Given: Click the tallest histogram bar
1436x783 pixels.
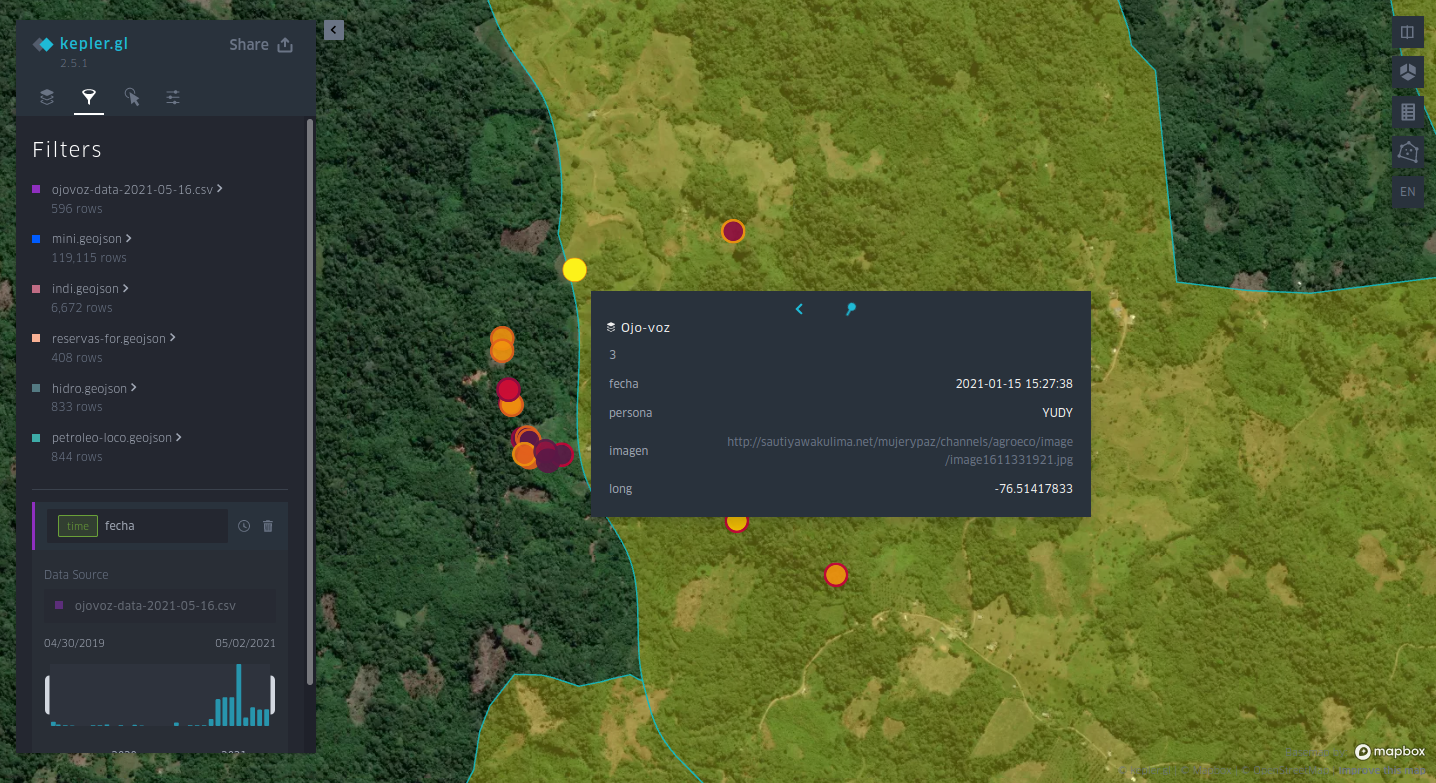Looking at the screenshot, I should [x=238, y=695].
